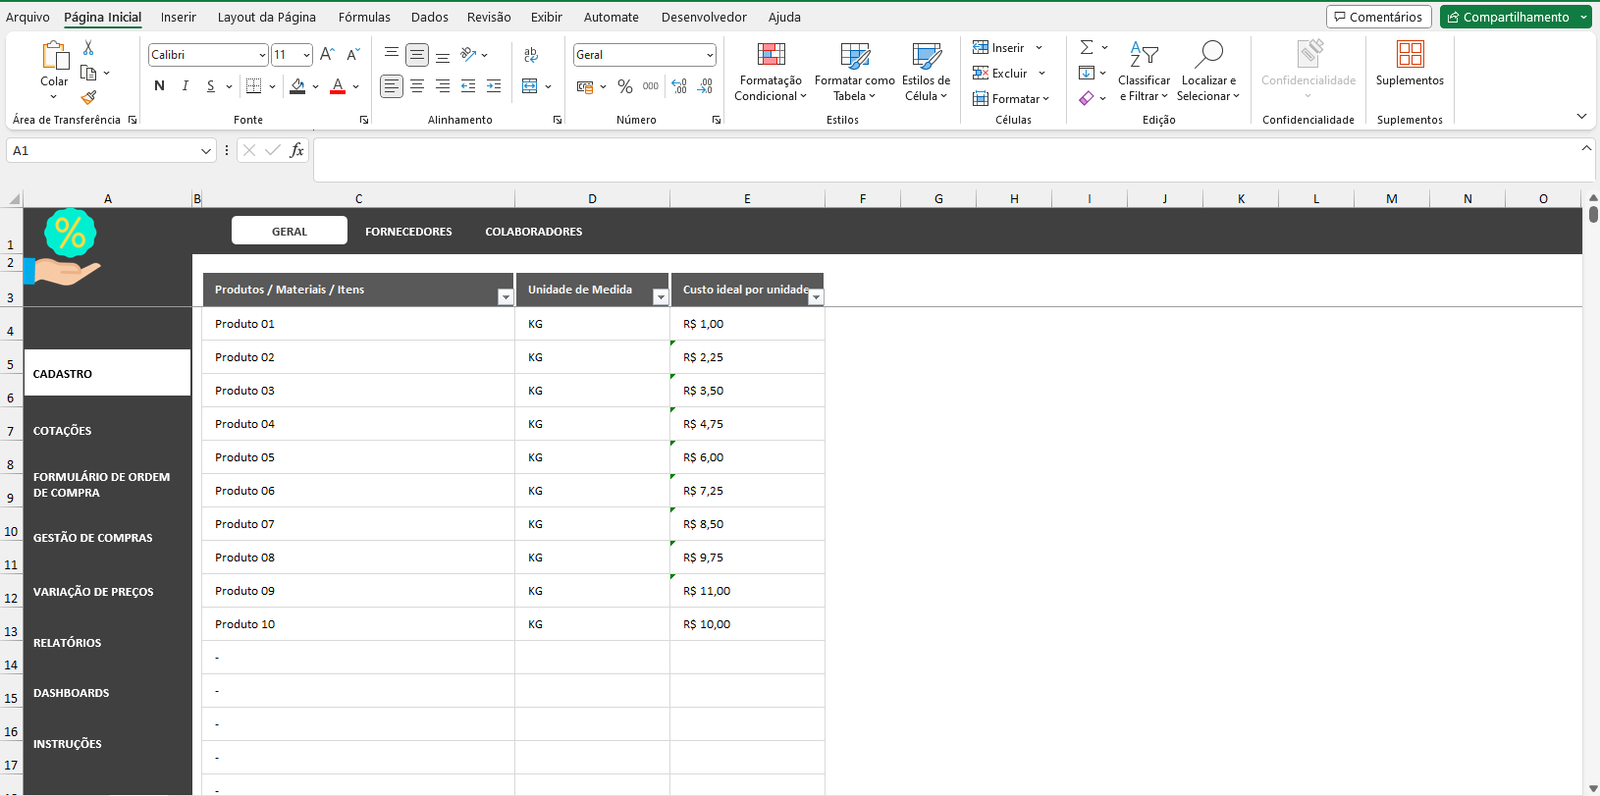This screenshot has width=1600, height=796.
Task: Toggle italic formatting
Action: (x=185, y=87)
